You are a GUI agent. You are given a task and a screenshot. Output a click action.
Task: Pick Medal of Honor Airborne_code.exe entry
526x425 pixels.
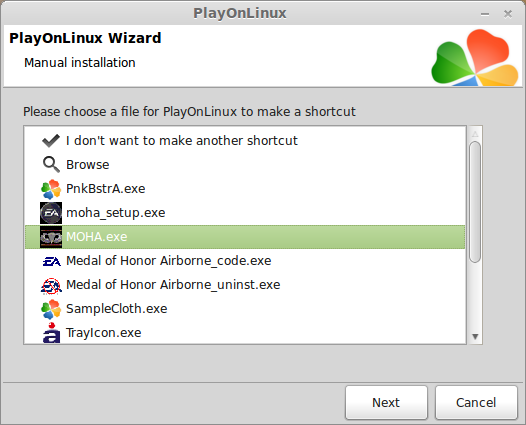(168, 261)
